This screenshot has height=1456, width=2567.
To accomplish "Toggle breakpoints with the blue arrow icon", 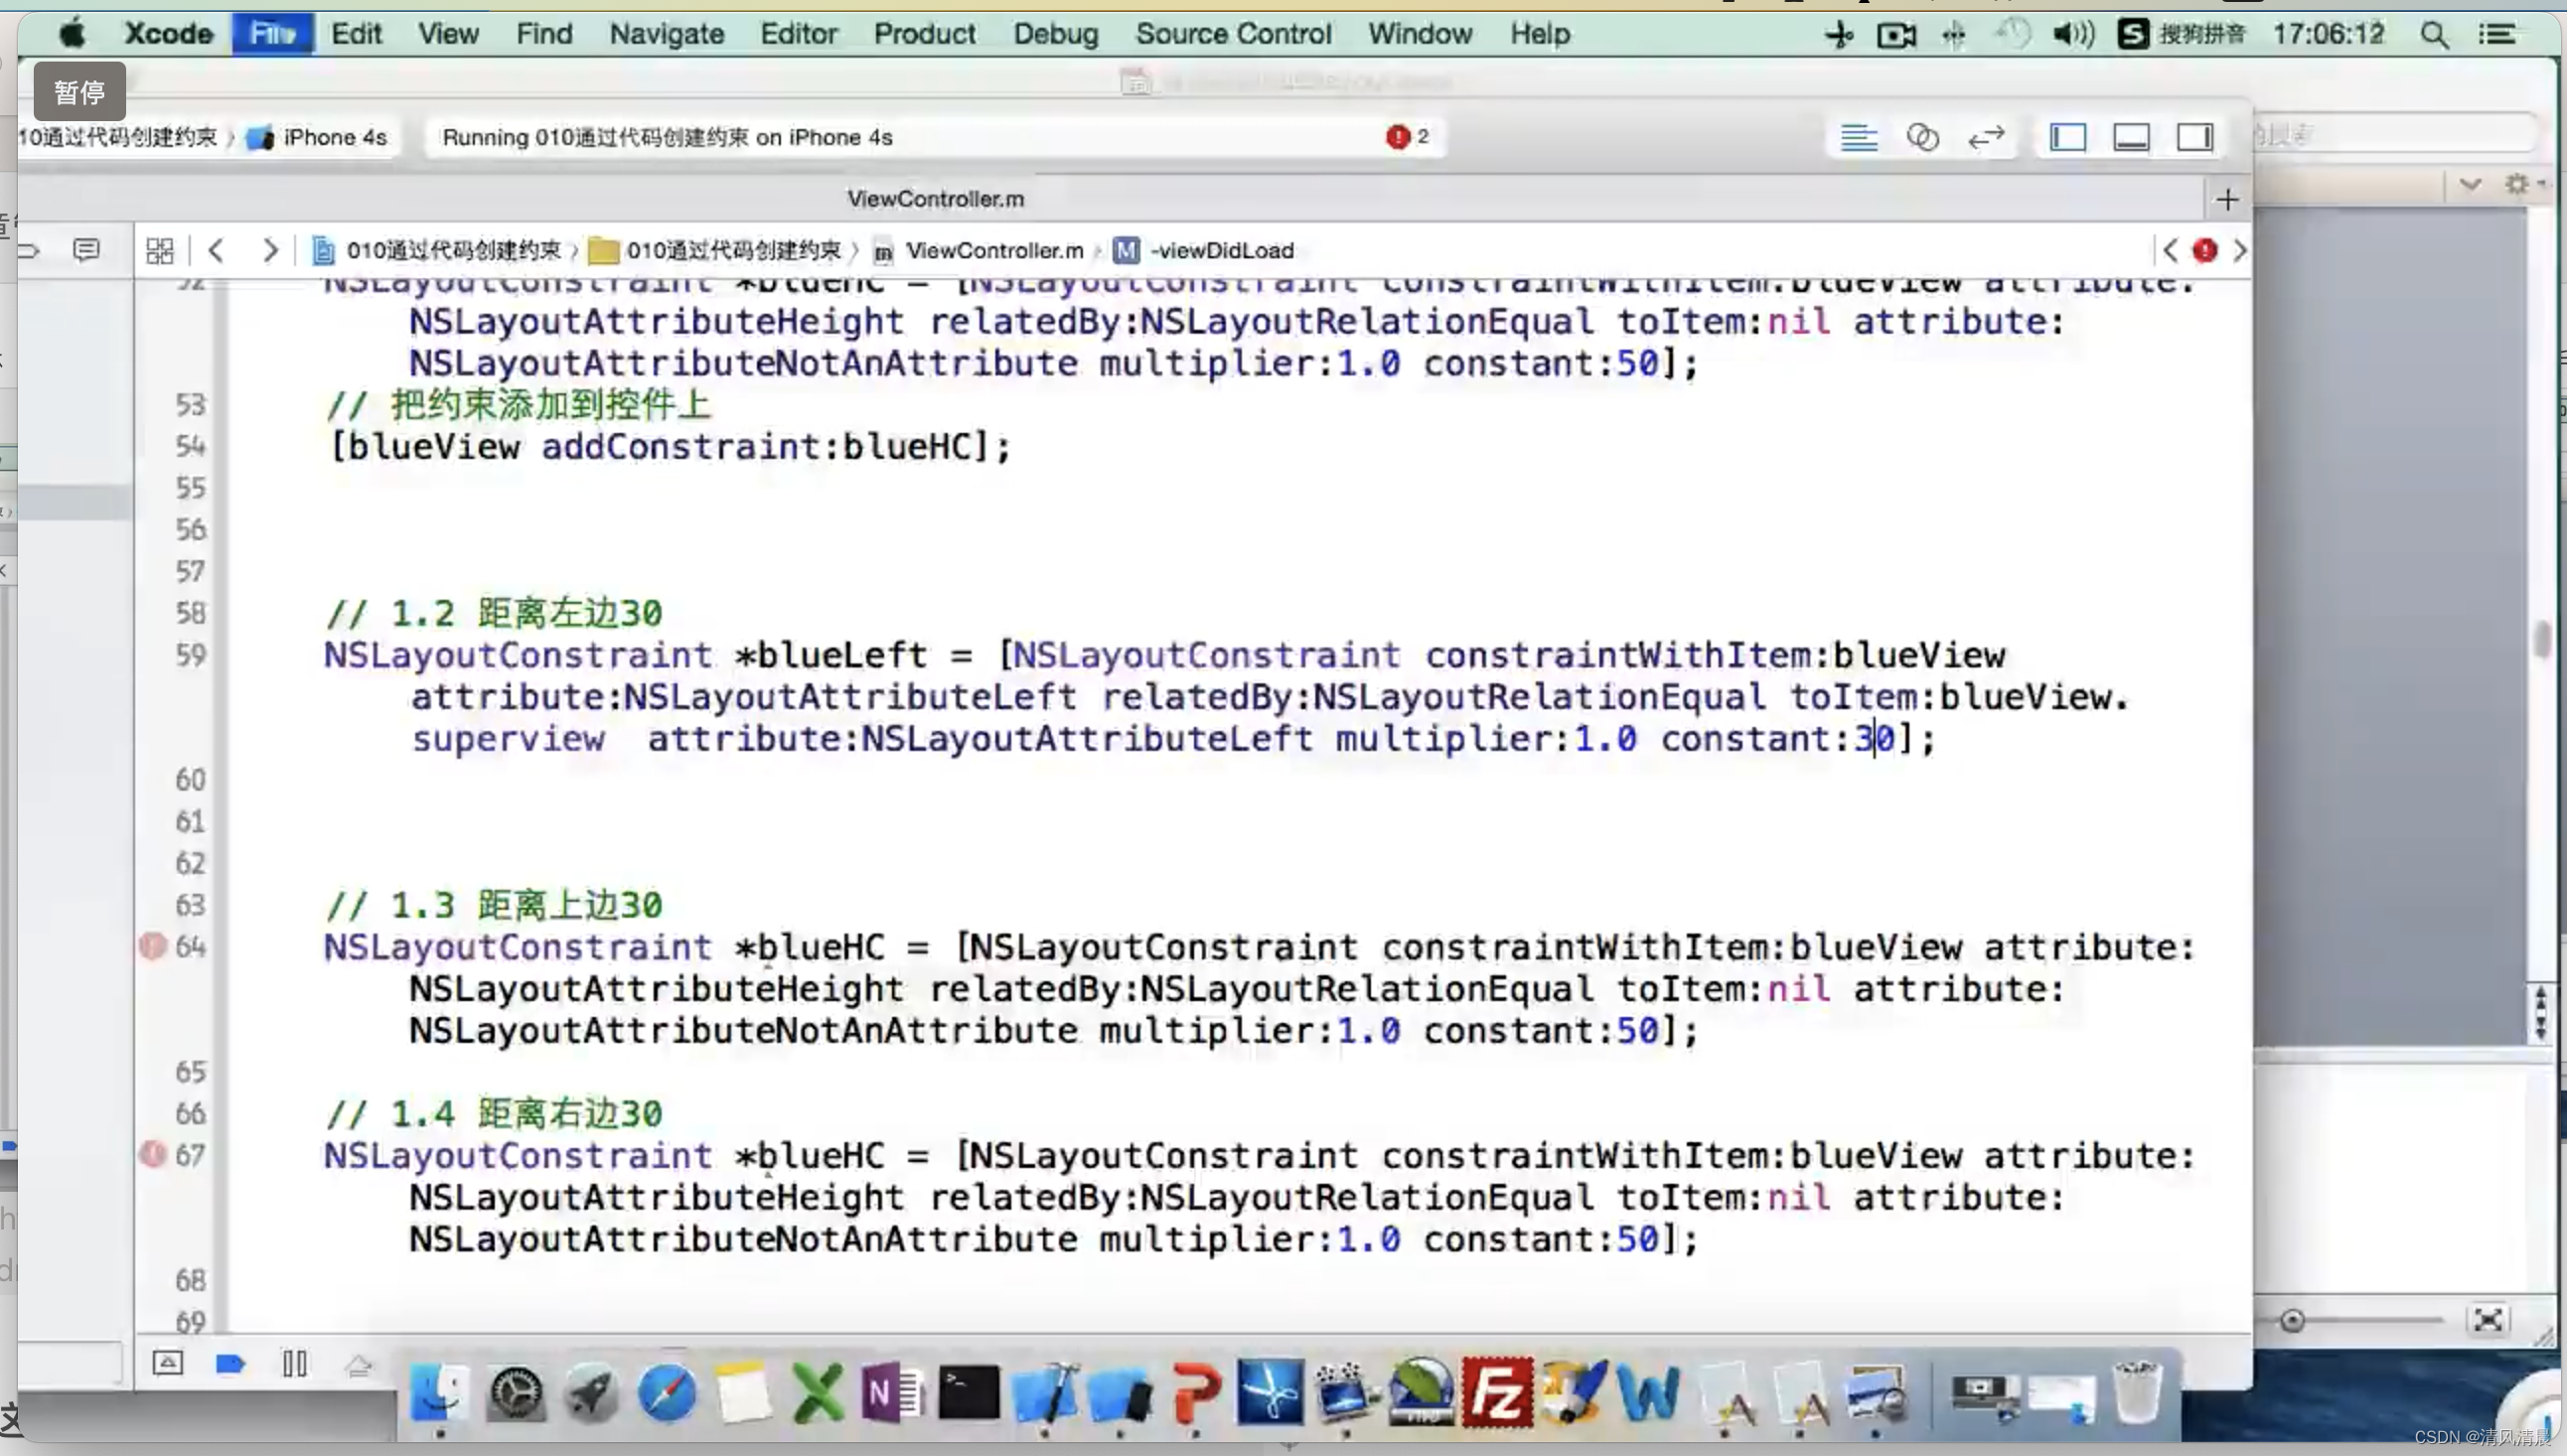I will (x=230, y=1363).
